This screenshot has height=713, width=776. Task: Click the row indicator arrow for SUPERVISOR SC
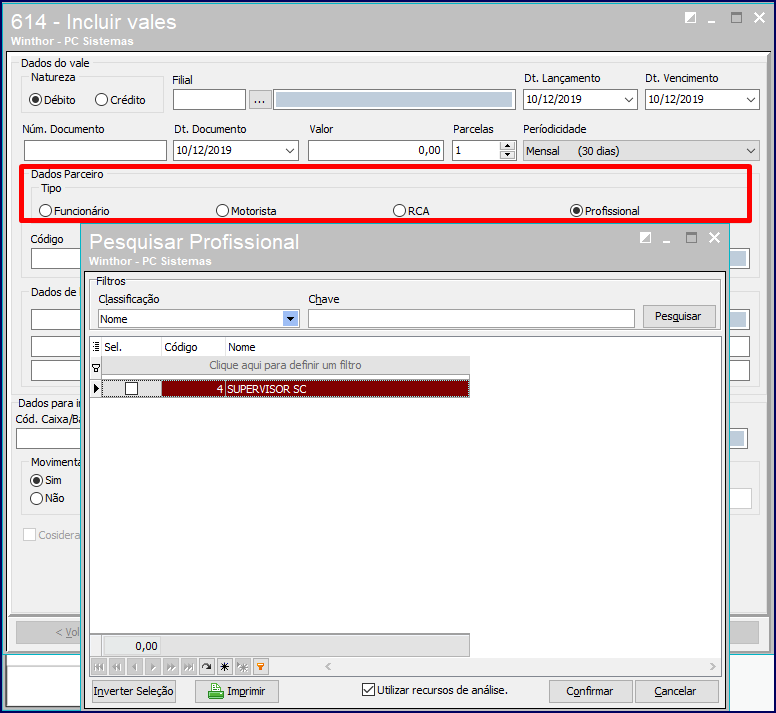(96, 388)
